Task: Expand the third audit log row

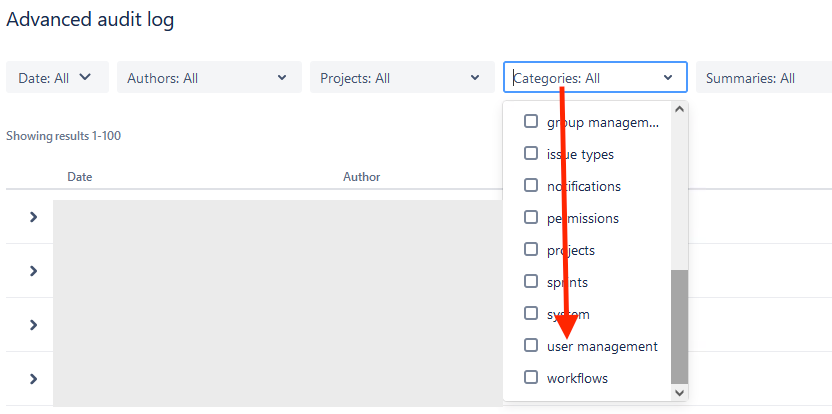Action: coord(33,325)
